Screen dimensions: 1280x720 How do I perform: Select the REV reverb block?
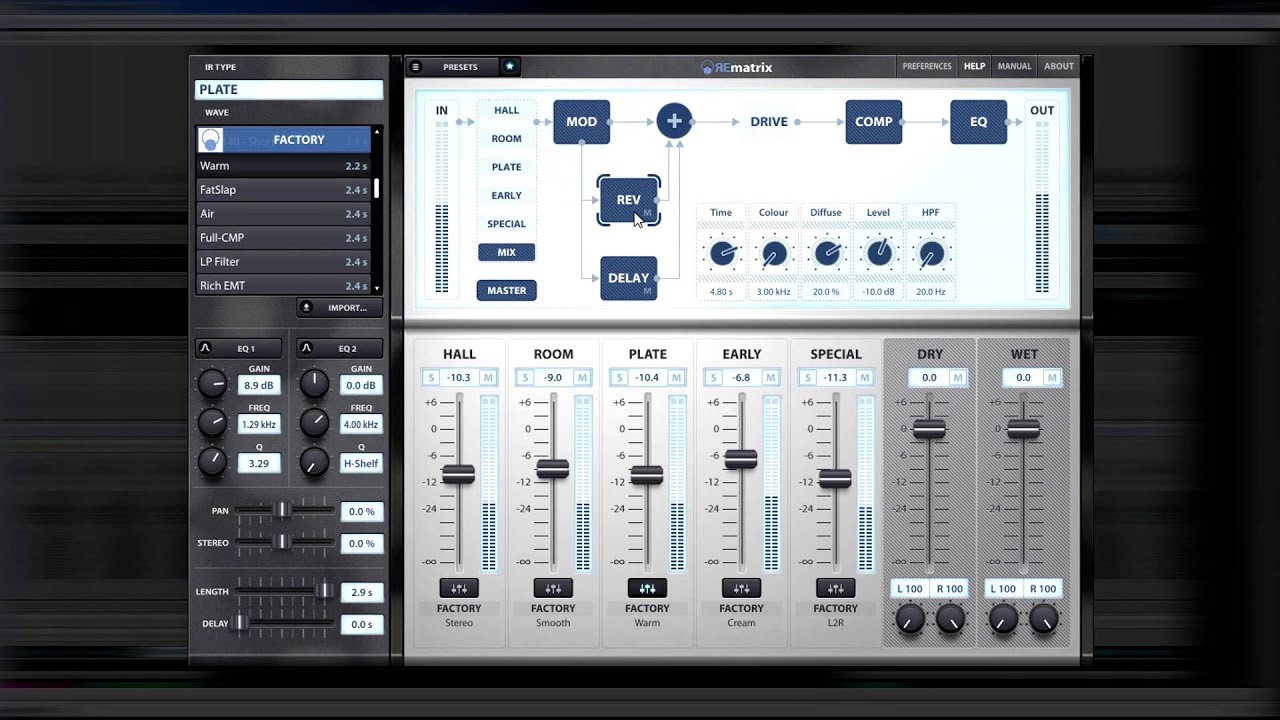(x=628, y=199)
